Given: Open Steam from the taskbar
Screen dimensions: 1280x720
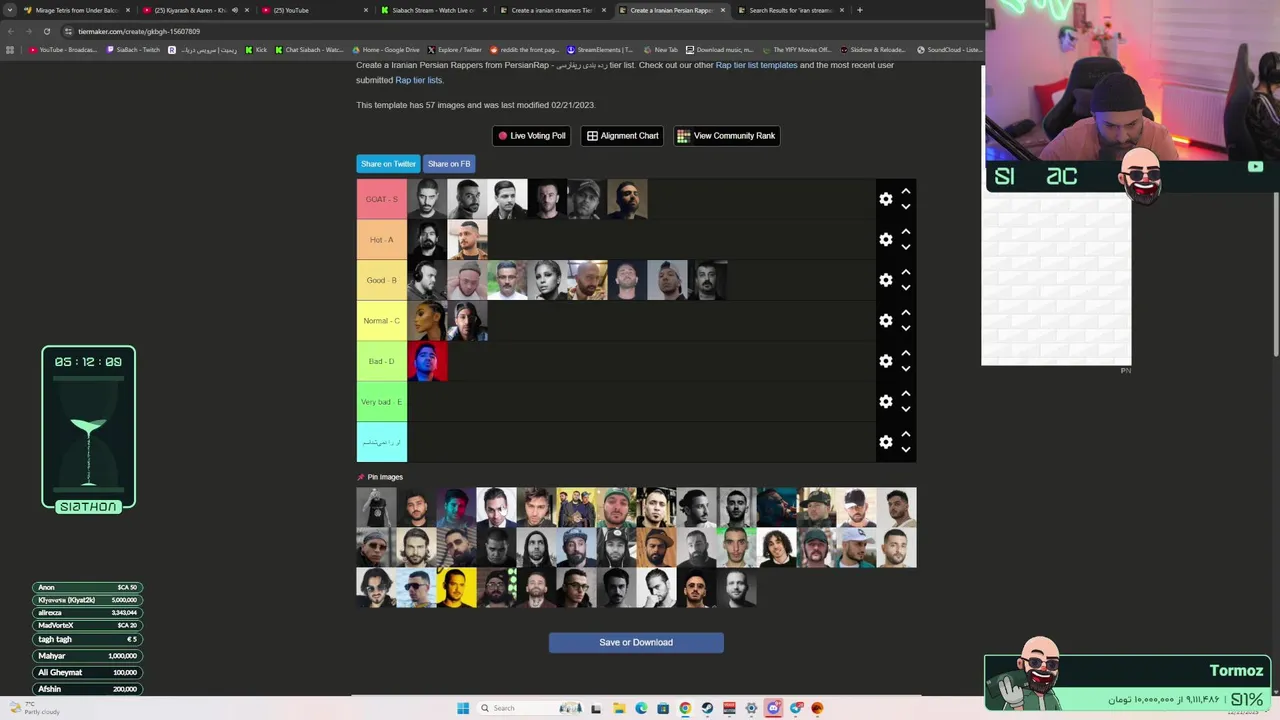Looking at the screenshot, I should (x=707, y=708).
